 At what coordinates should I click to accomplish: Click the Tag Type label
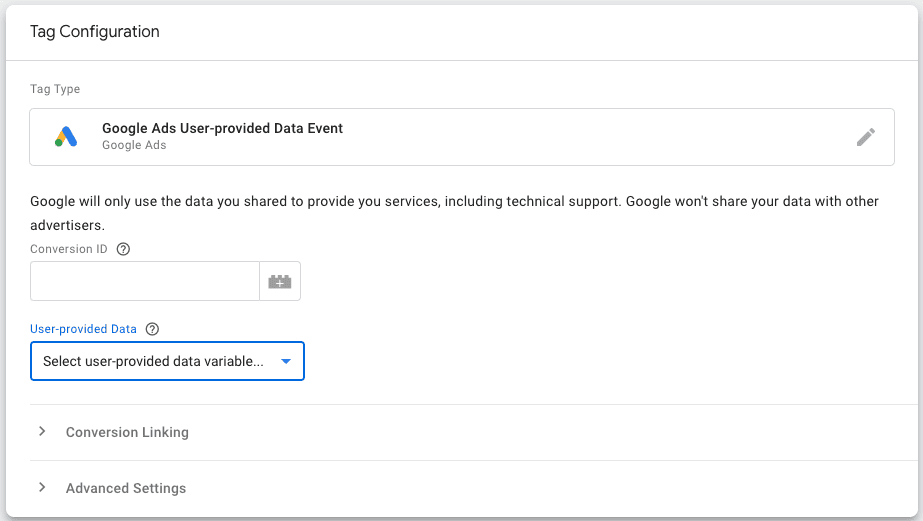pos(55,89)
